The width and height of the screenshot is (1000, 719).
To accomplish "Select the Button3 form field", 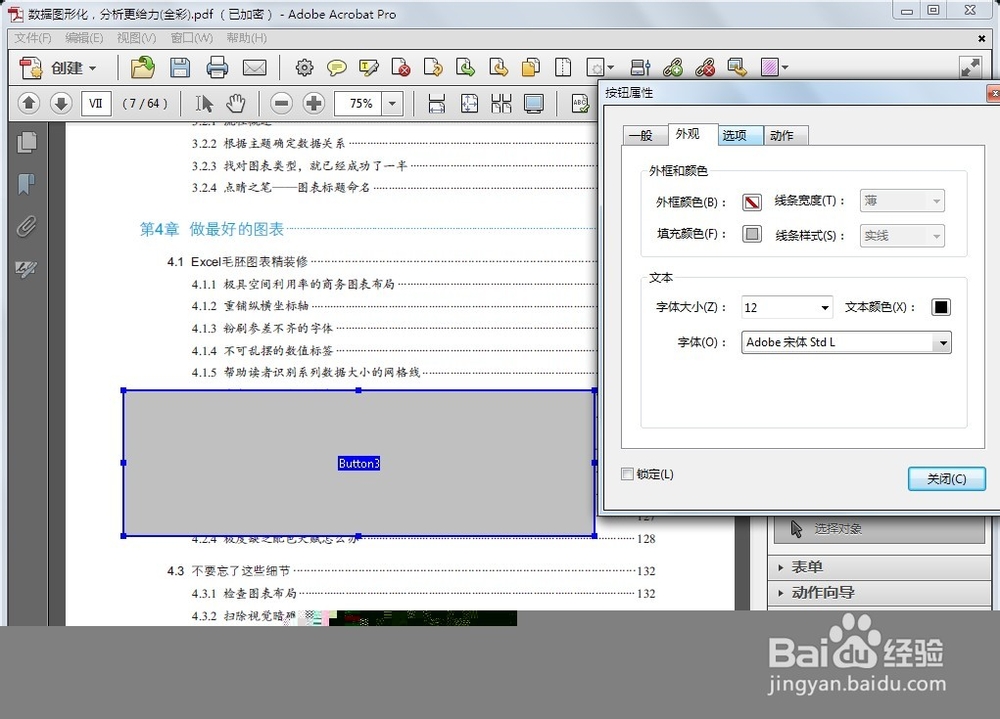I will pyautogui.click(x=359, y=463).
